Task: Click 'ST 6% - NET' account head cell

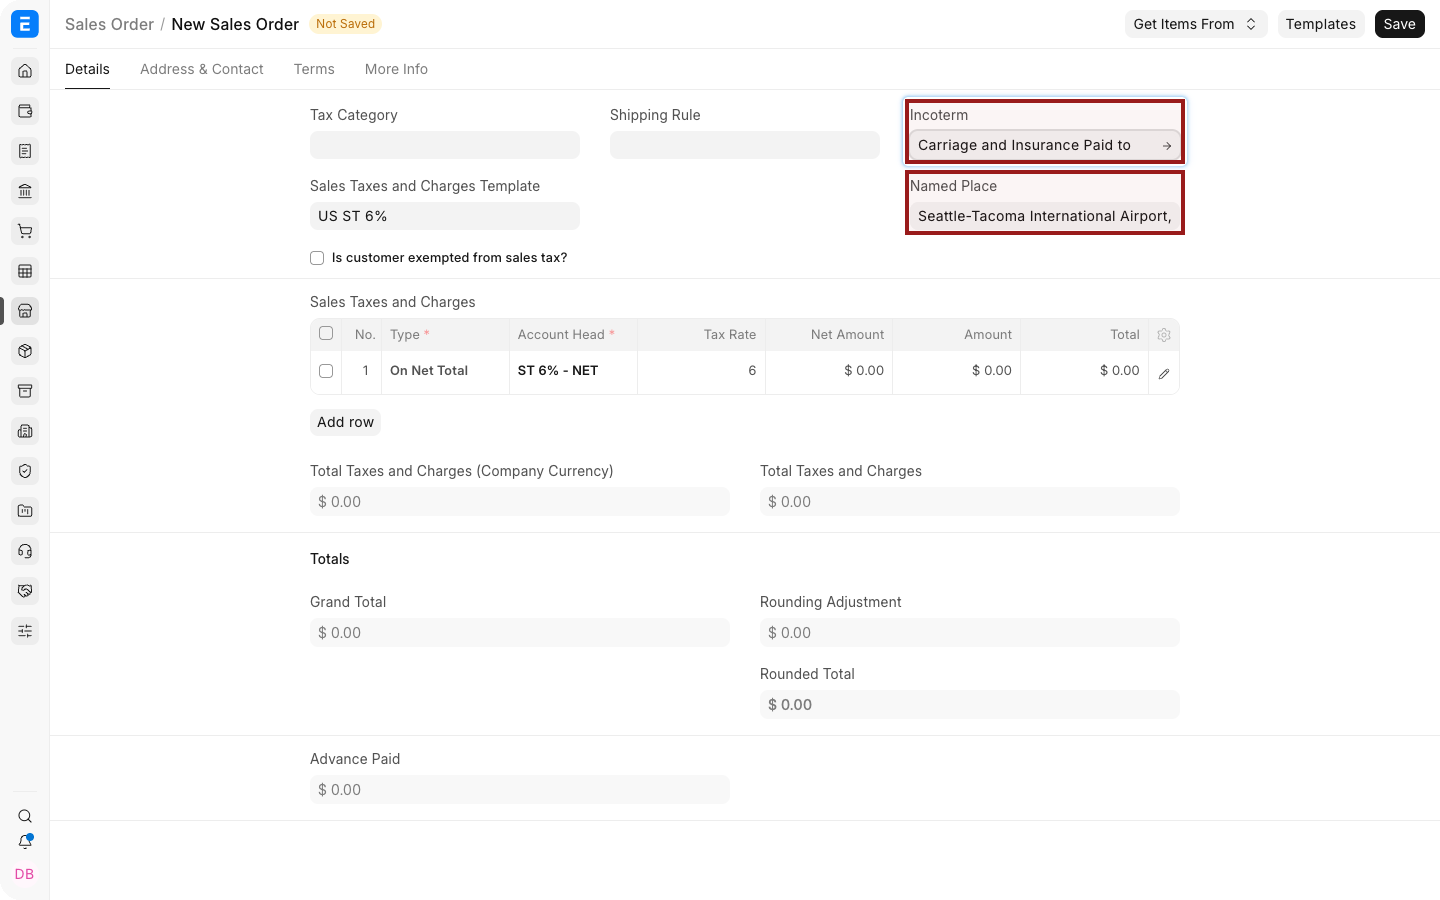Action: [574, 371]
